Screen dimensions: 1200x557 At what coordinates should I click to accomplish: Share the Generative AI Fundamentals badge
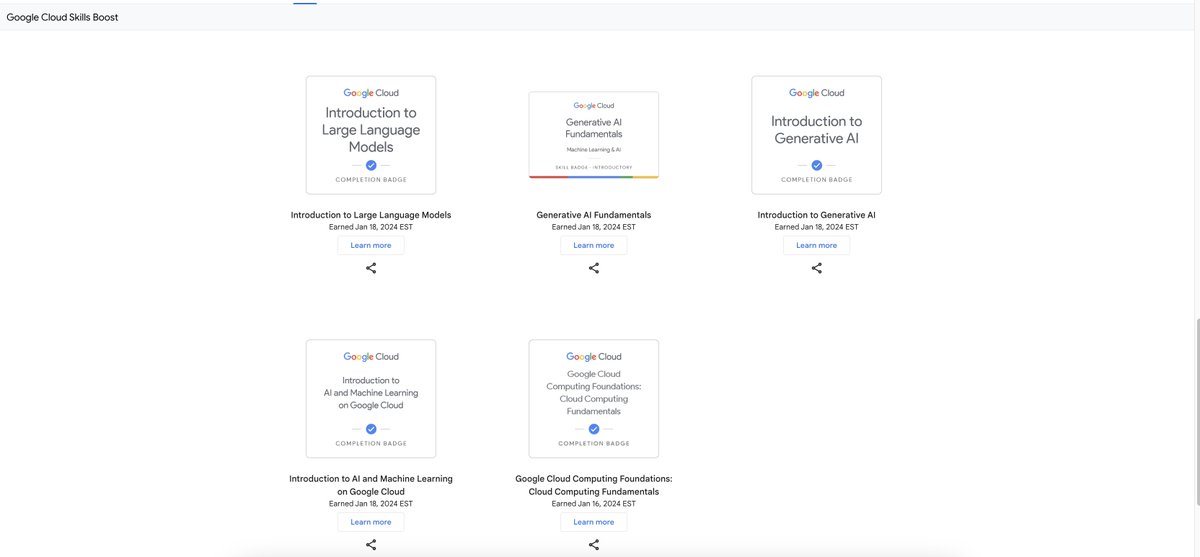[x=594, y=268]
